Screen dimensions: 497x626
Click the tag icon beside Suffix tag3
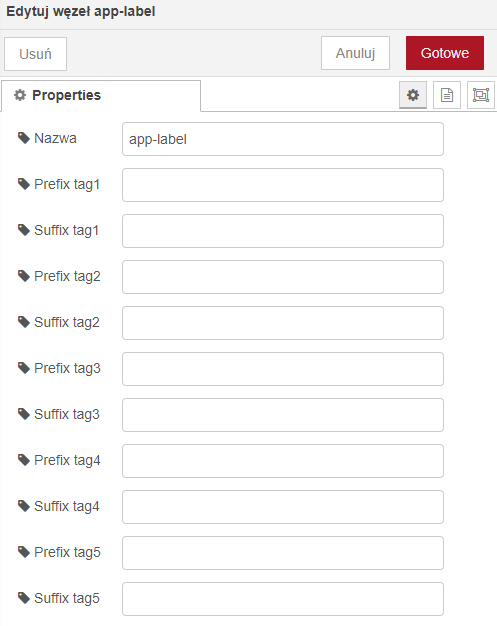click(24, 414)
